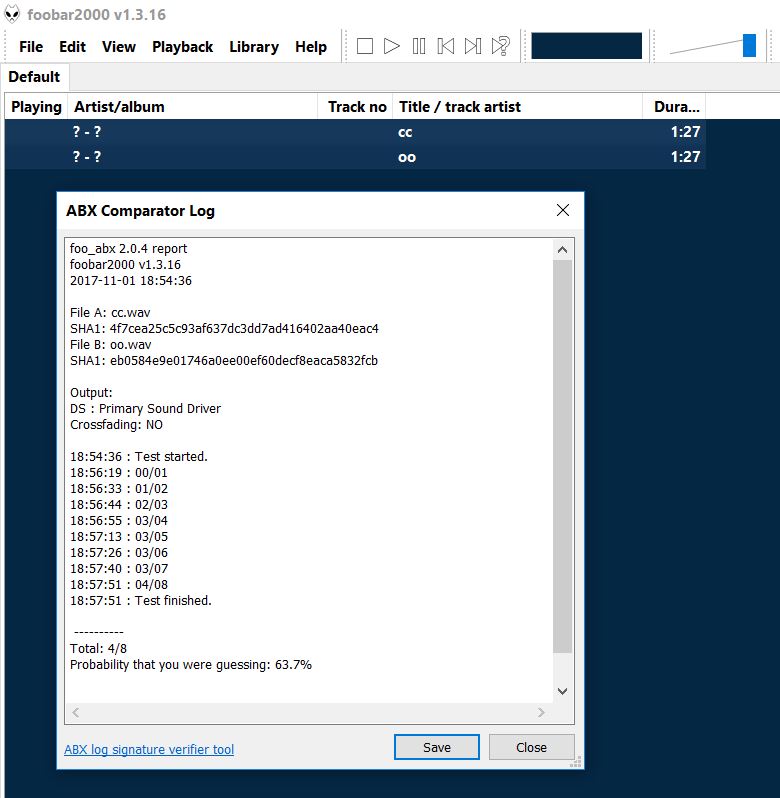Open ABX log signature verifier tool link
Screen dimensions: 780x798
(149, 749)
